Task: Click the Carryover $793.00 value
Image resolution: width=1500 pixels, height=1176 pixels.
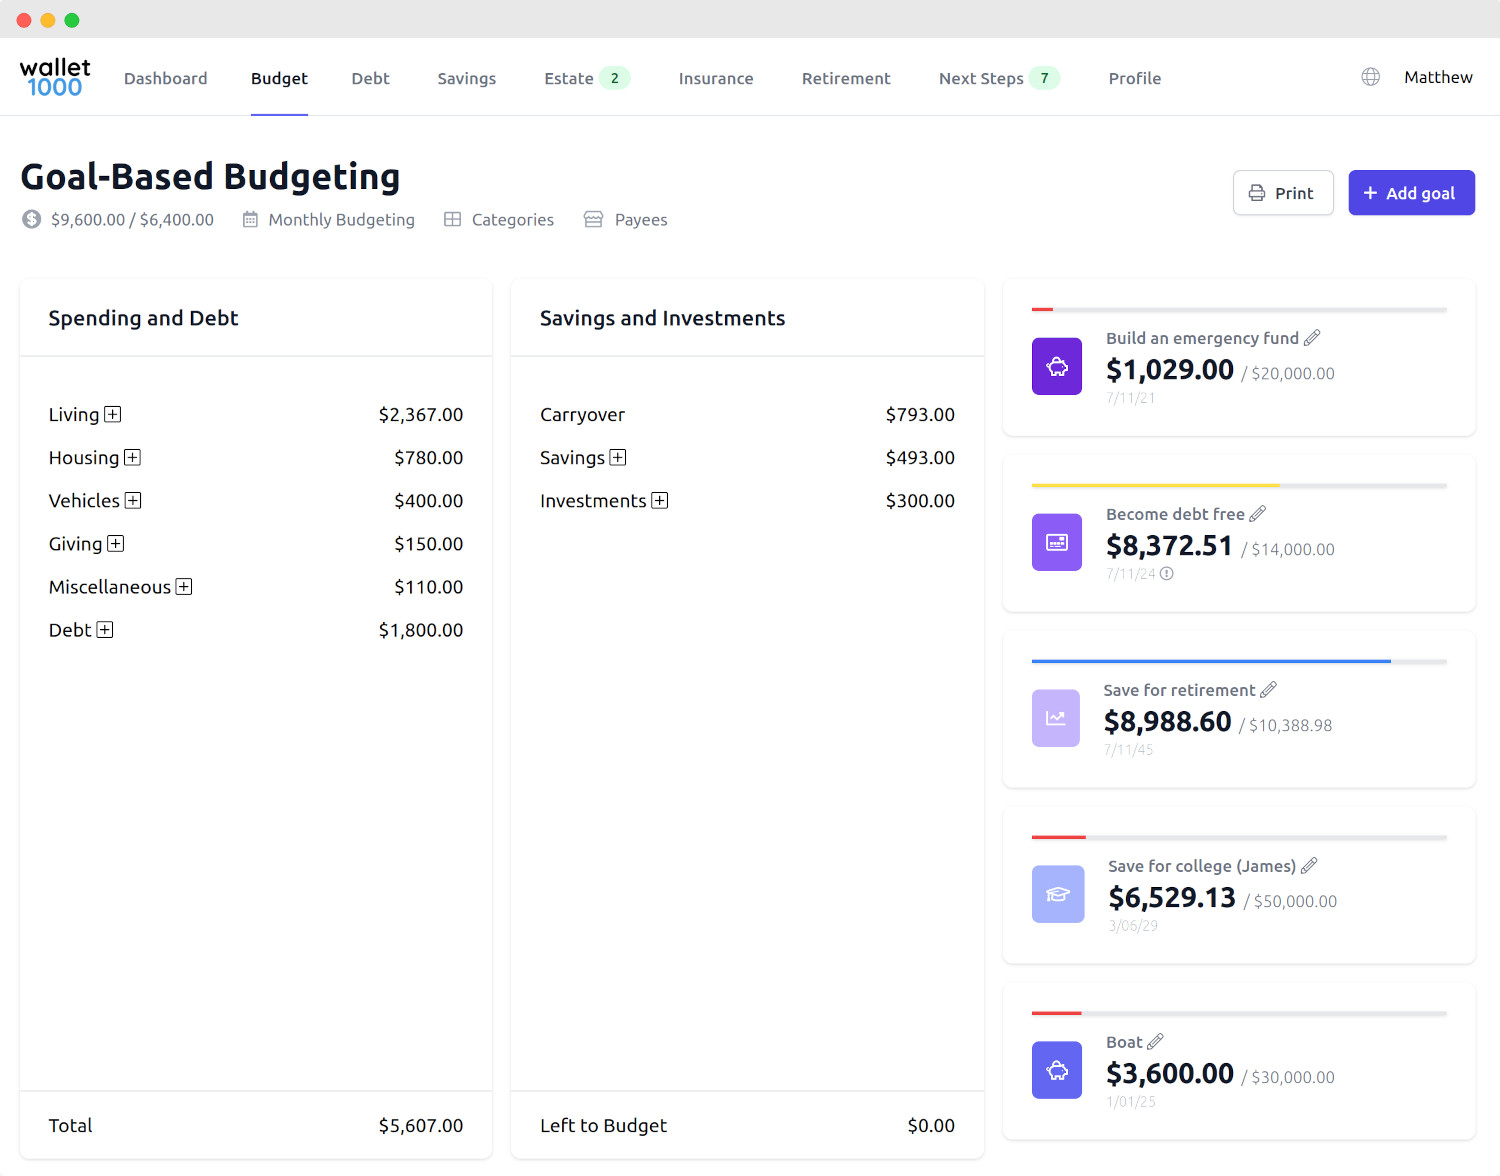Action: click(920, 414)
